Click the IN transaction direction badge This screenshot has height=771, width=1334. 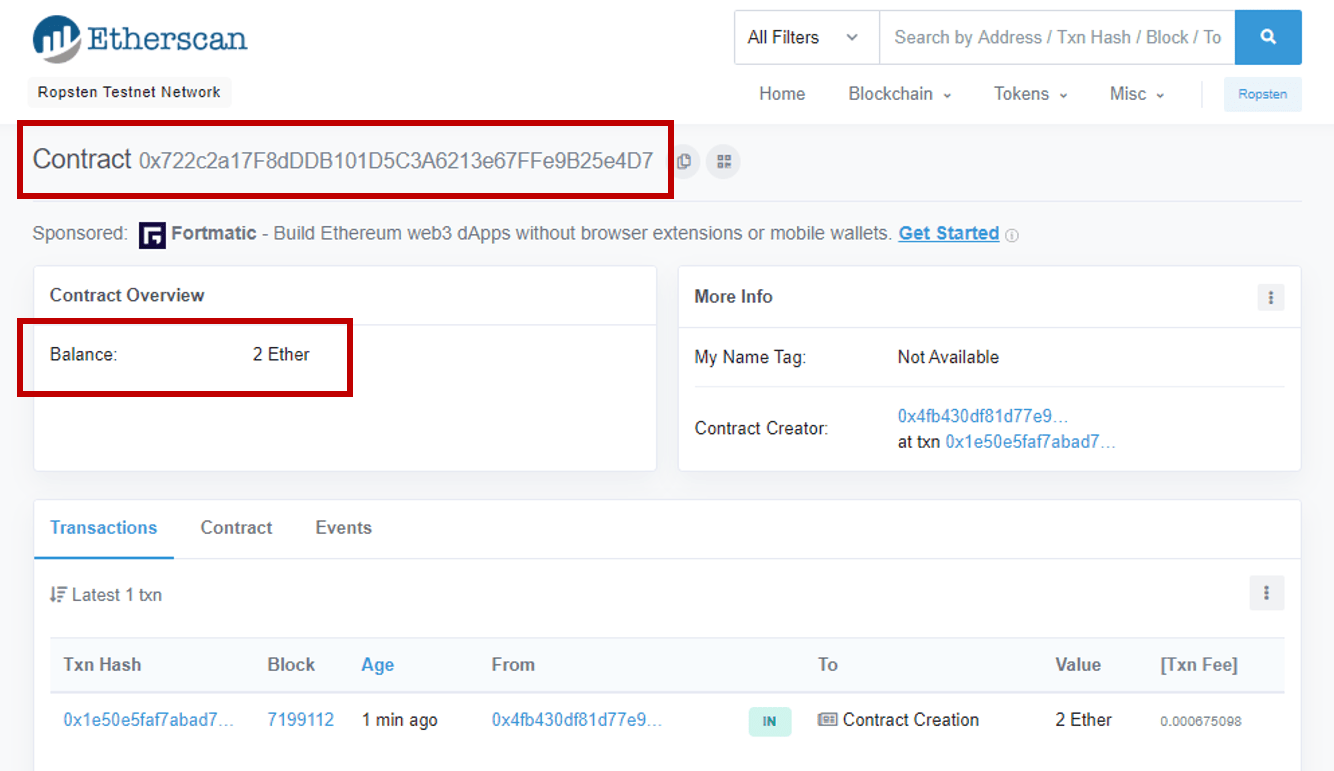pyautogui.click(x=770, y=720)
